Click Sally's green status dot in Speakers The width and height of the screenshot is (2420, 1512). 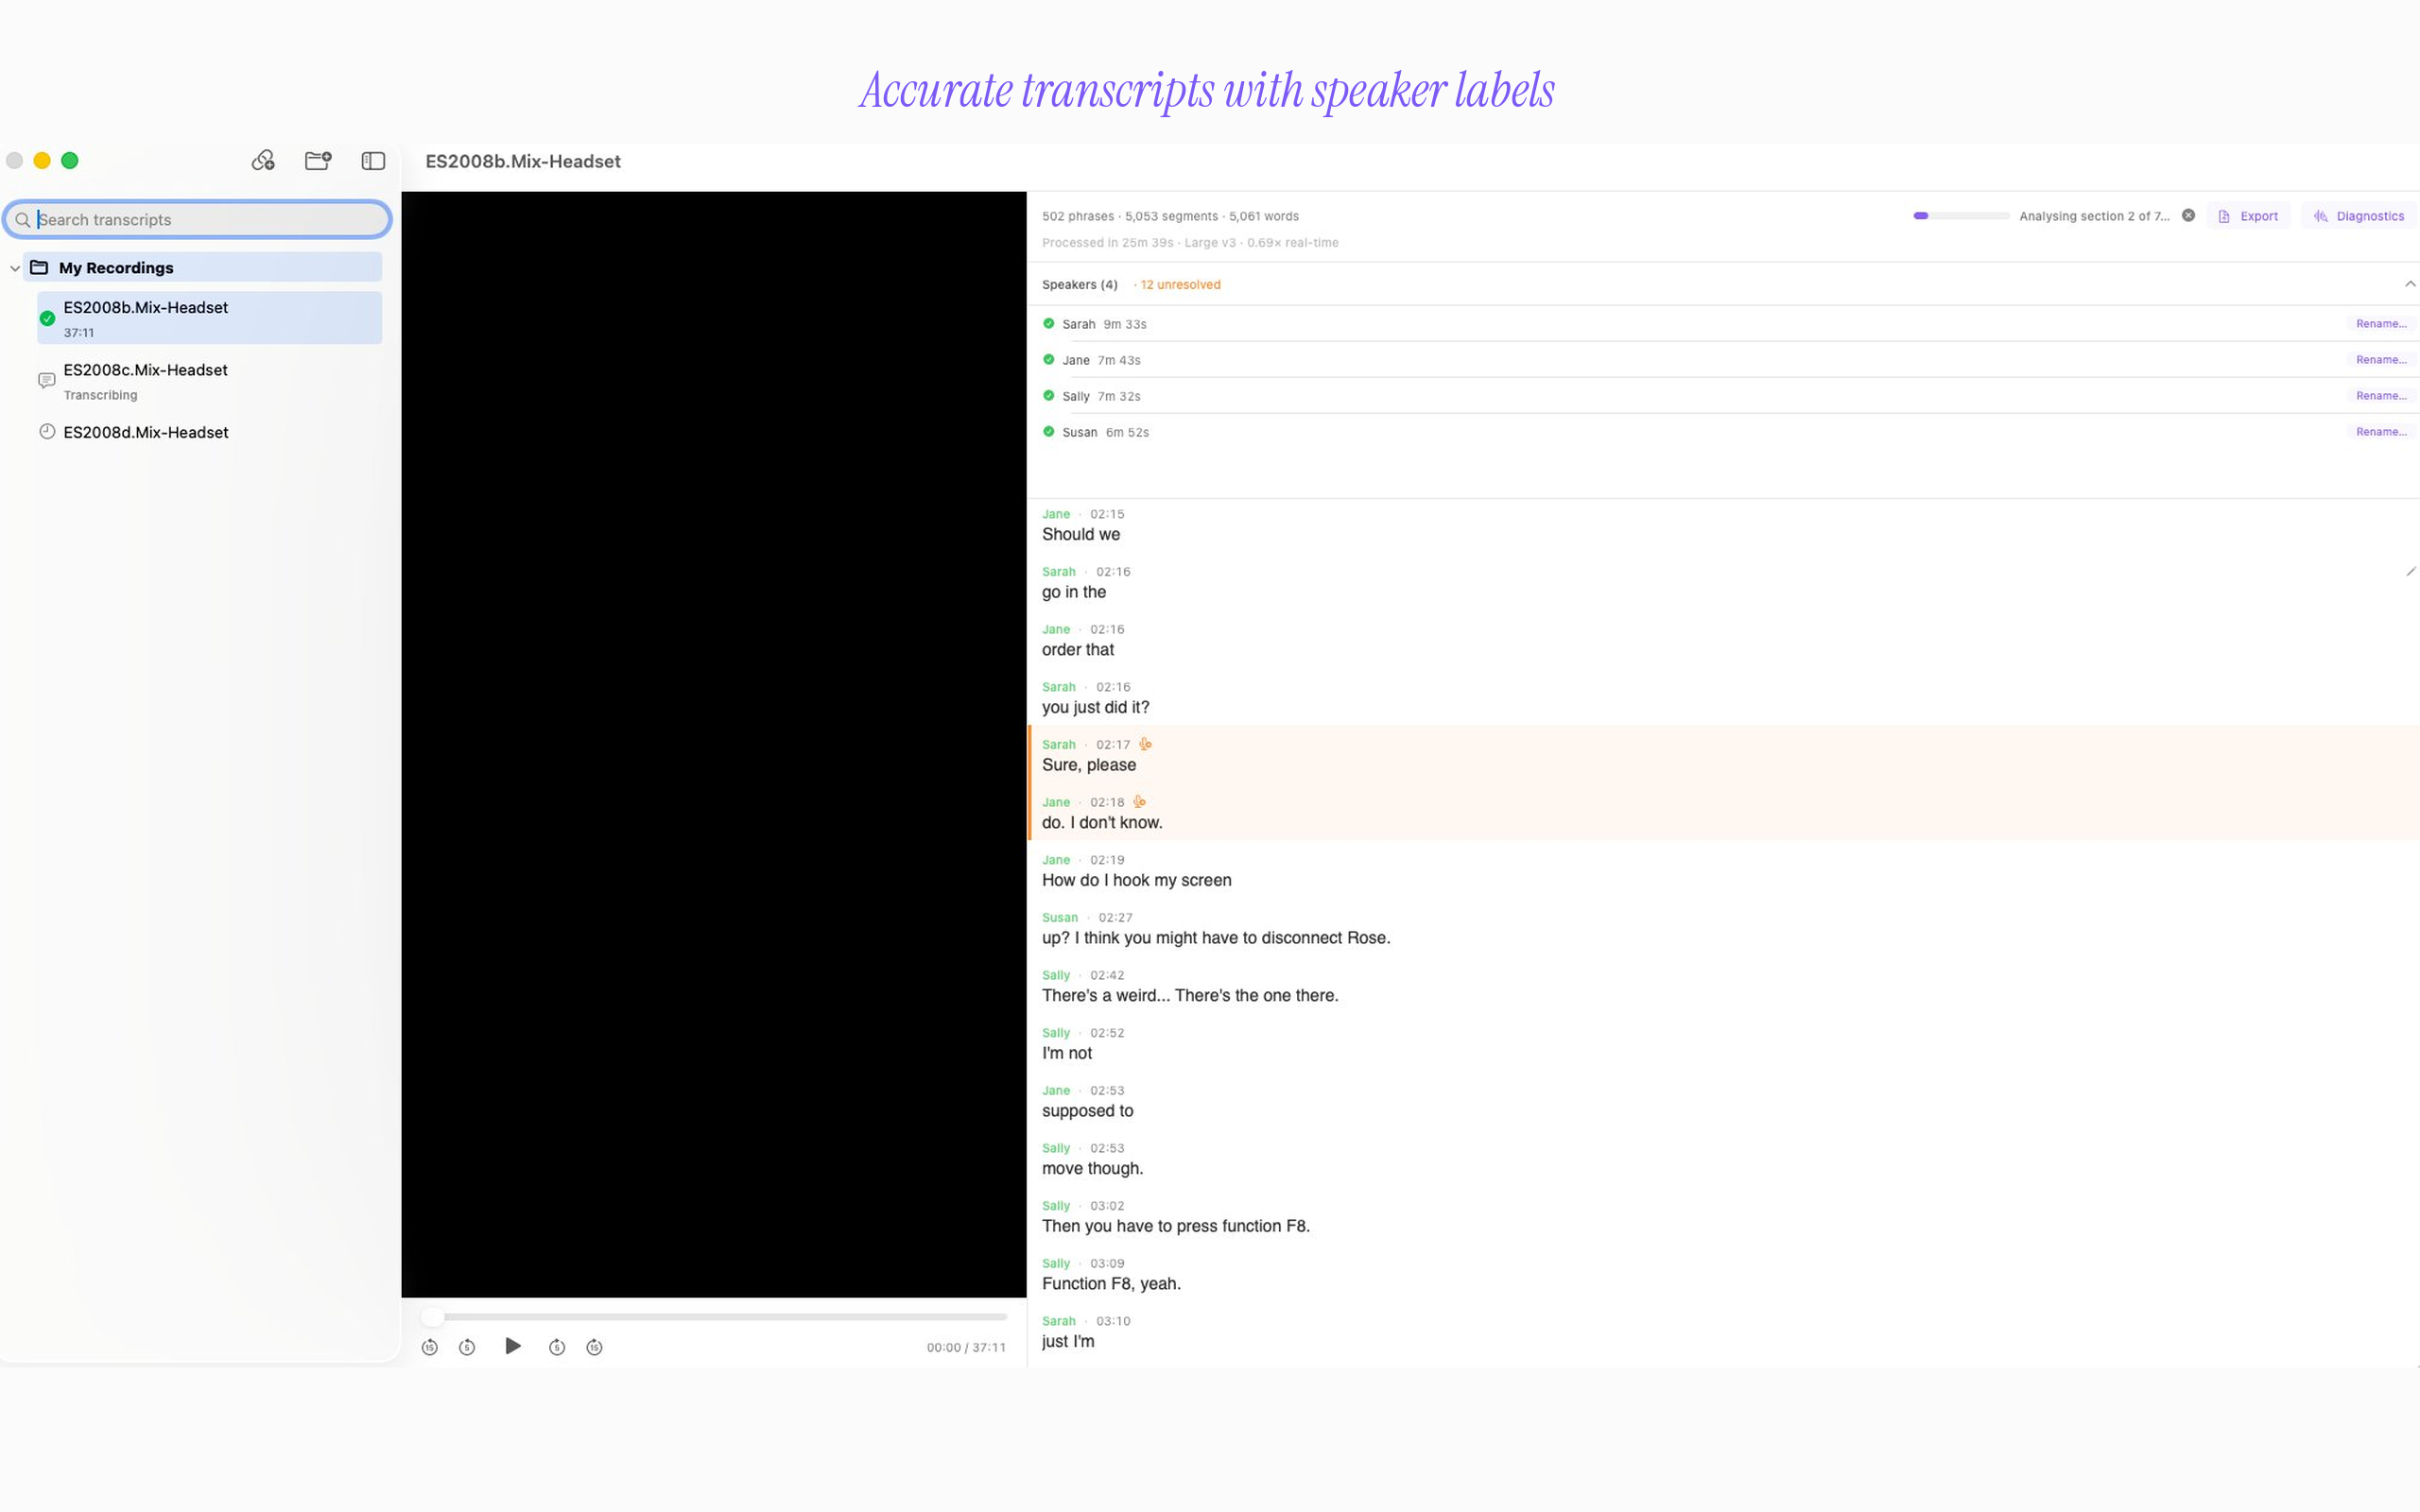pos(1048,395)
